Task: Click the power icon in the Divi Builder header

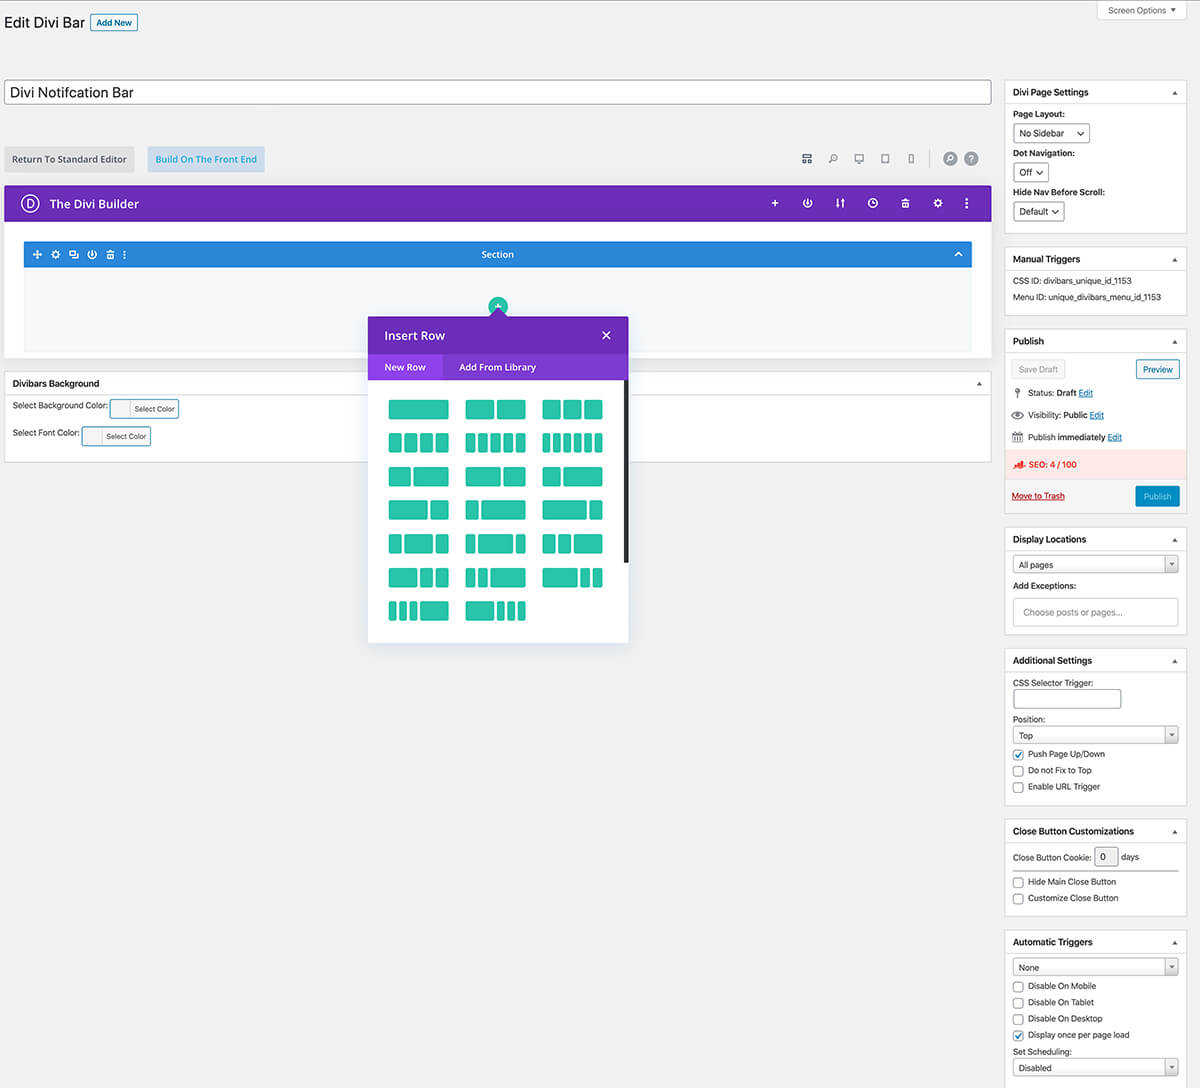Action: click(x=808, y=203)
